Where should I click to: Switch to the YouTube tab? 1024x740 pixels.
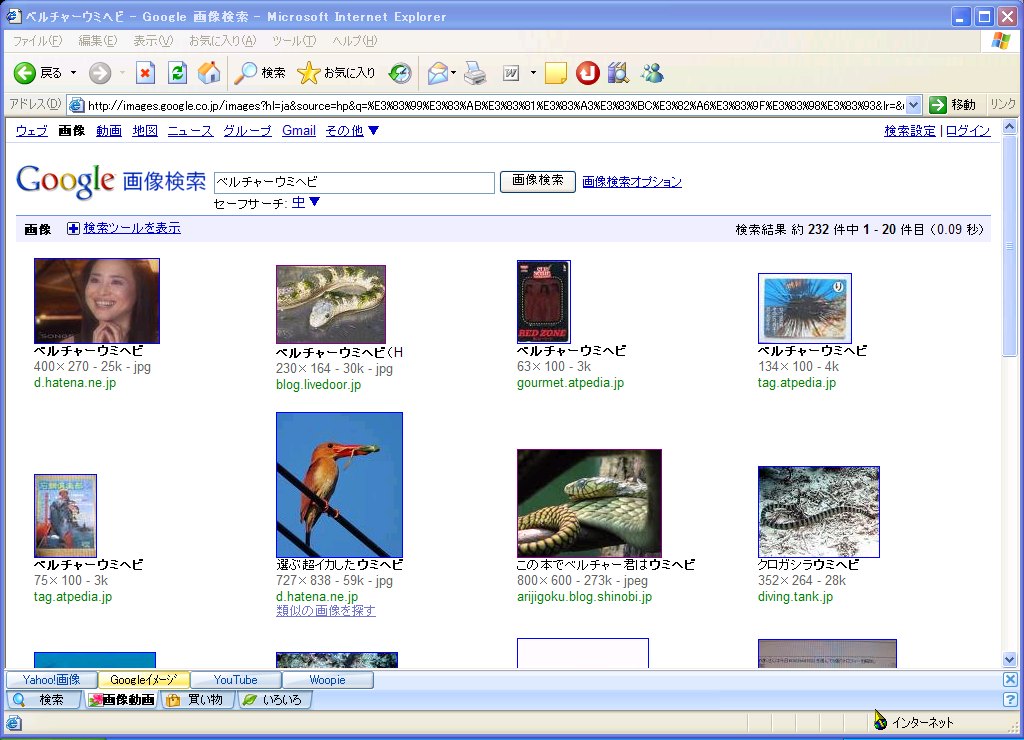(x=235, y=680)
